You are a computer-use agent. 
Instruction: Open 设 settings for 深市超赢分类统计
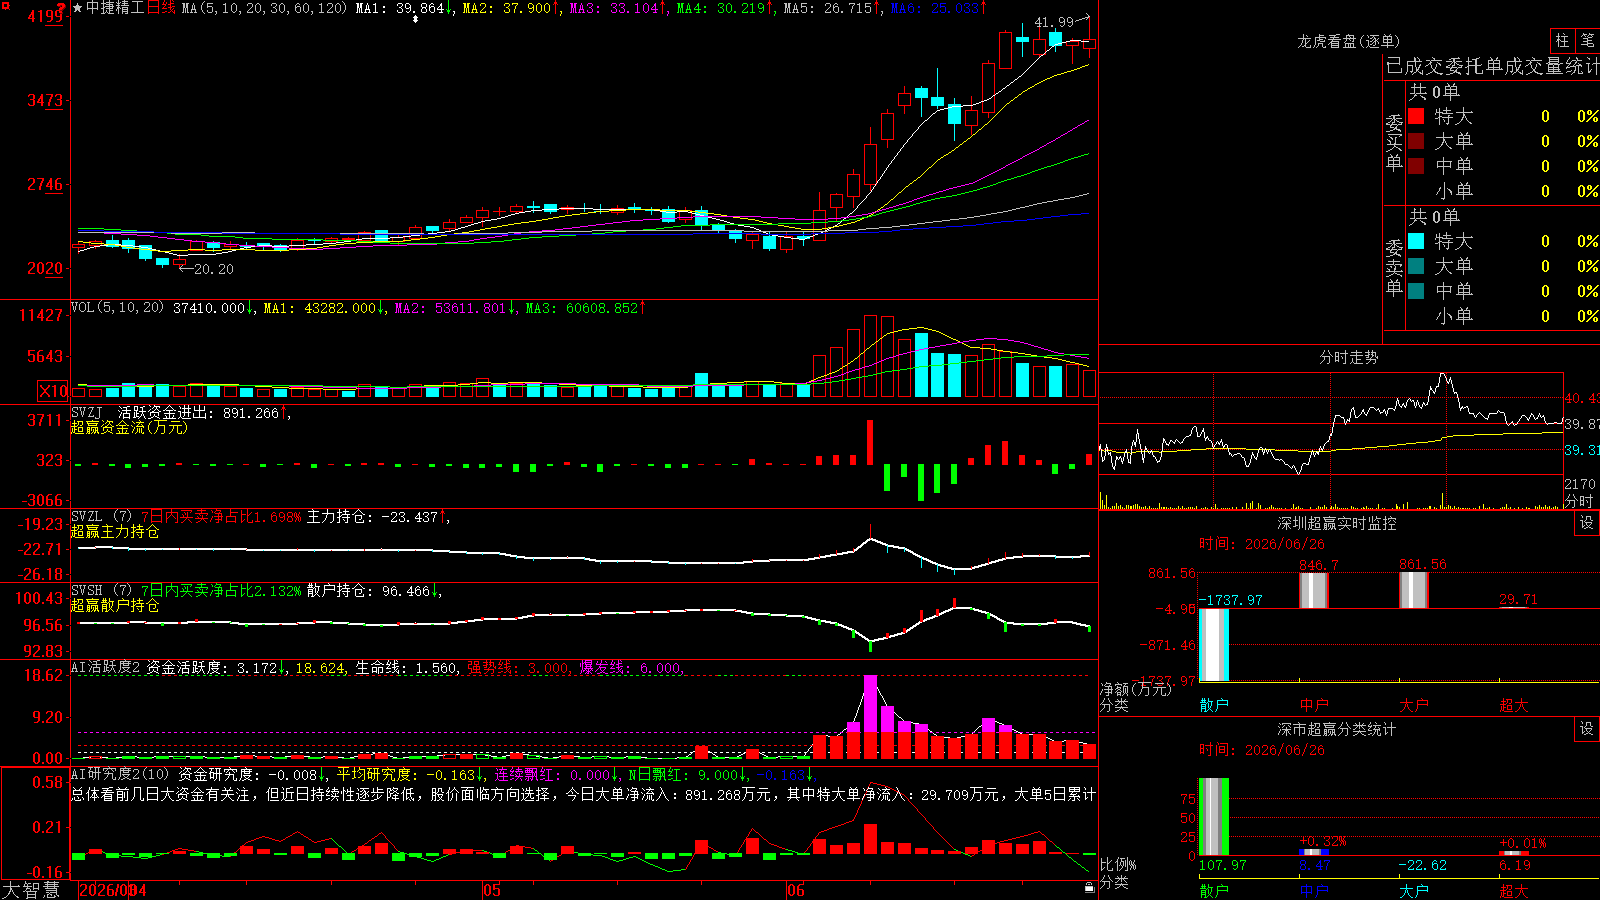(x=1587, y=729)
